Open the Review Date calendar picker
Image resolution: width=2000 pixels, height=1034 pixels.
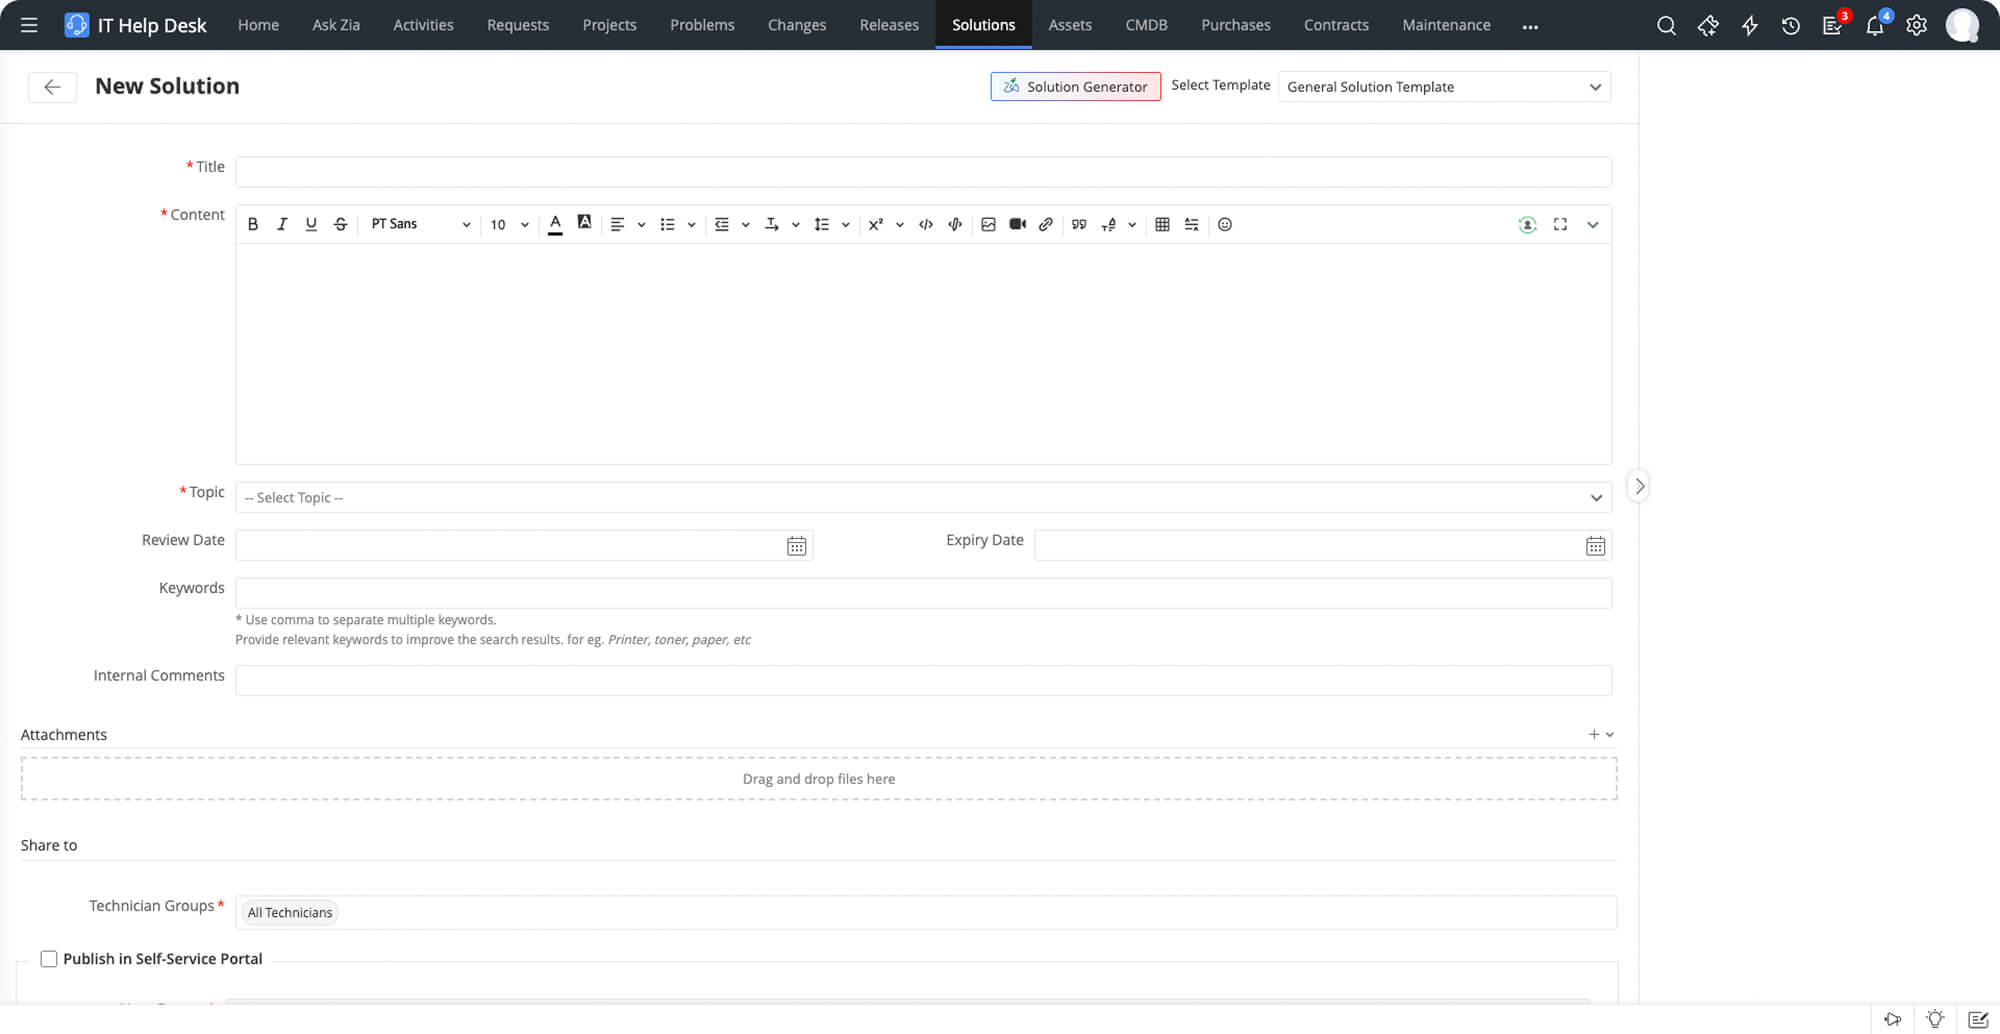[x=795, y=545]
